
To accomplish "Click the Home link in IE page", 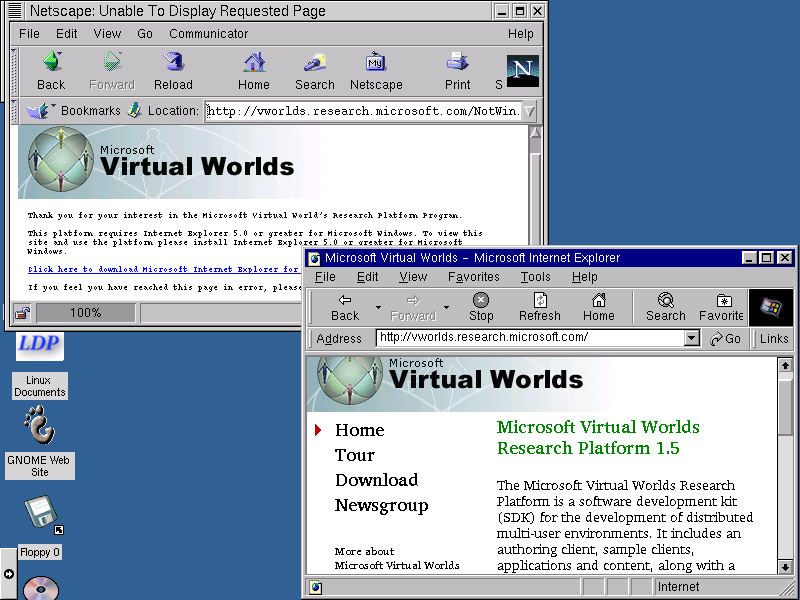I will 360,430.
